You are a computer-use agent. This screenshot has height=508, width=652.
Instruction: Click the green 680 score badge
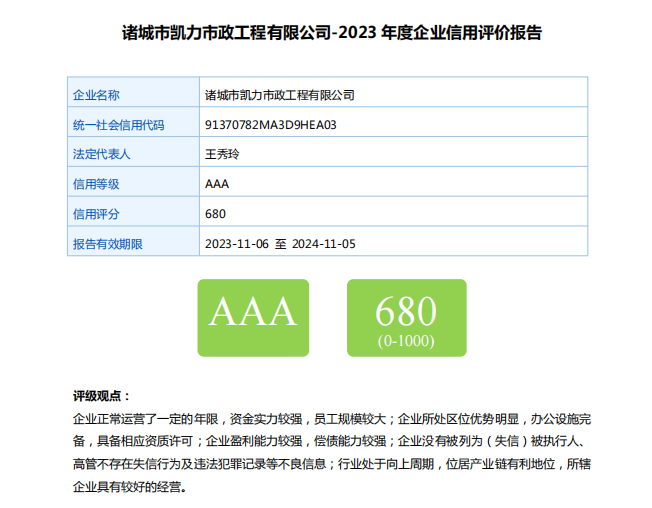pyautogui.click(x=407, y=318)
